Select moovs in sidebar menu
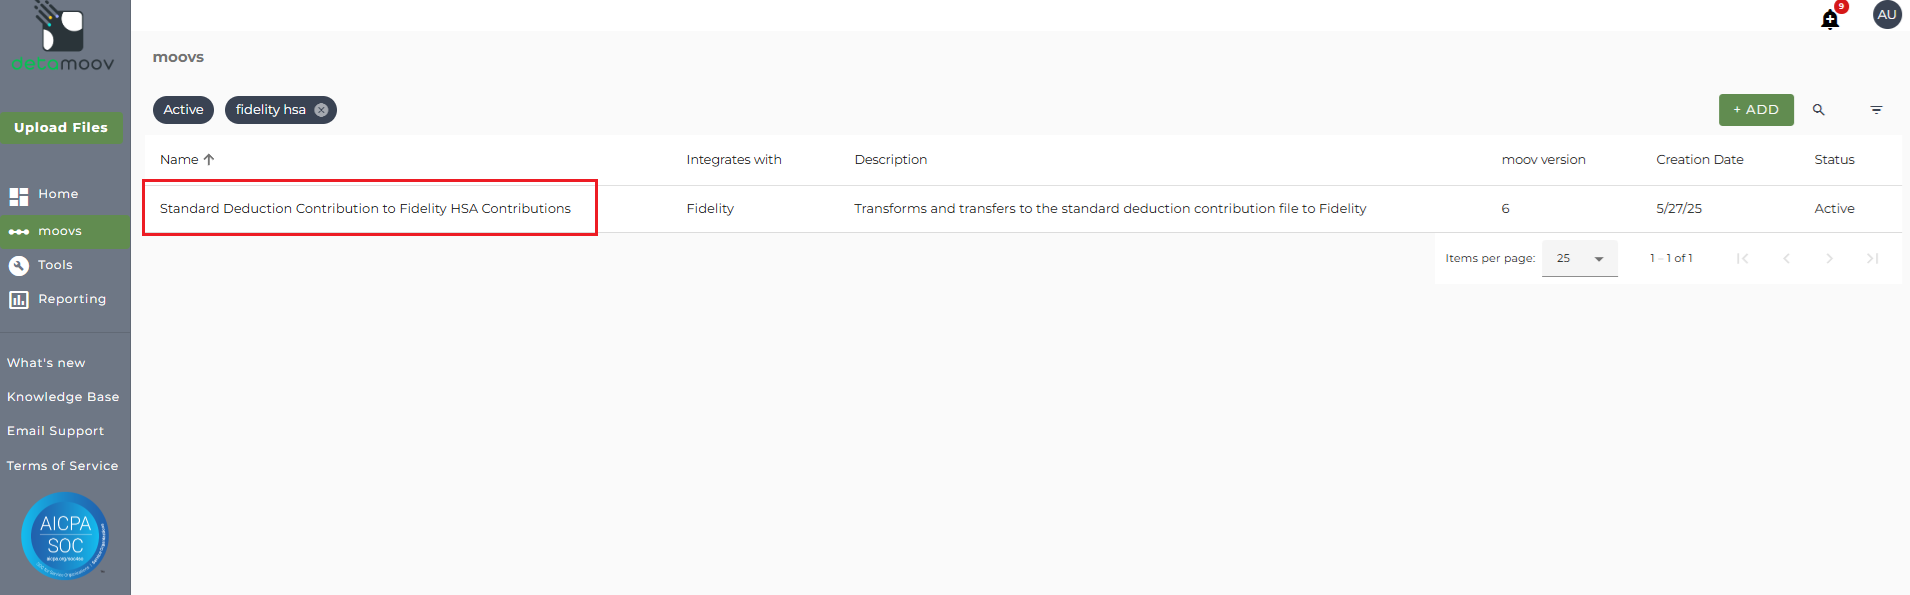Image resolution: width=1910 pixels, height=595 pixels. (x=60, y=231)
